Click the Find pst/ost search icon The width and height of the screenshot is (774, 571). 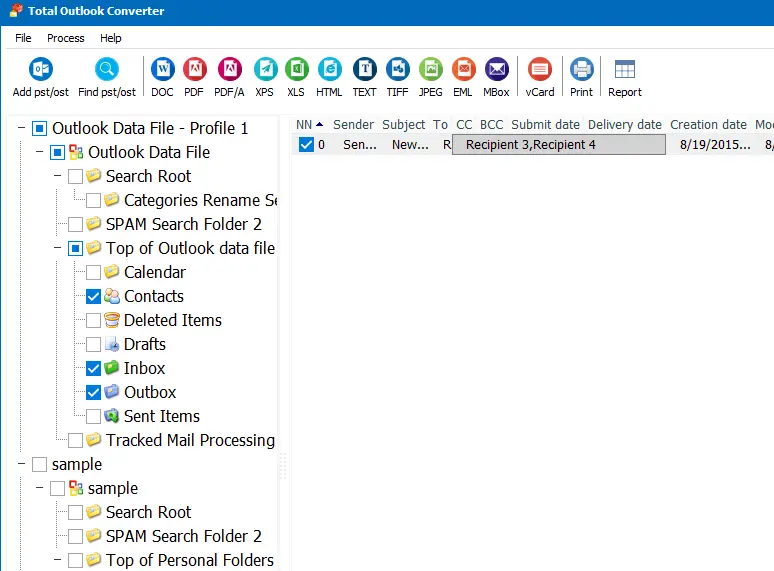107,70
